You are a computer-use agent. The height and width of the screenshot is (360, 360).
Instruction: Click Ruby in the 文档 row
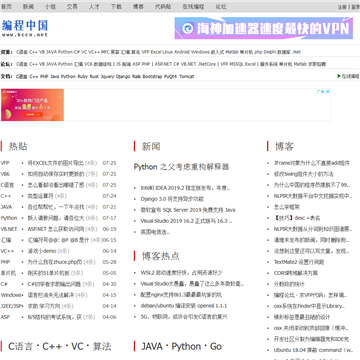pos(83,76)
